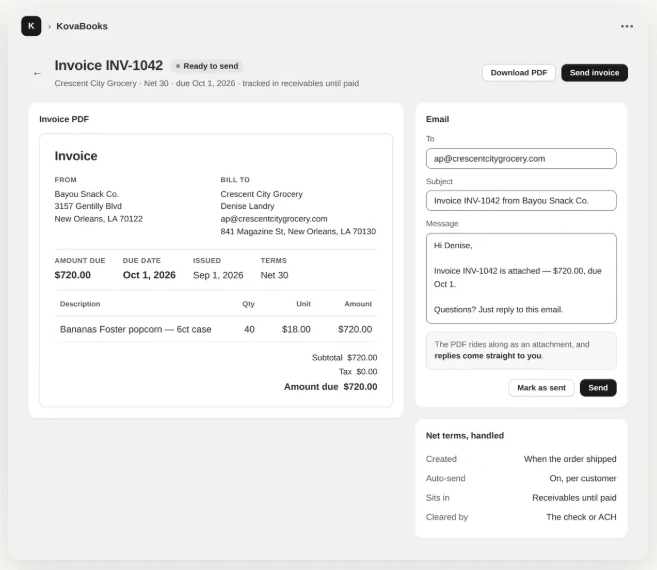Open the KovaBooks breadcrumb link
Screen dimensions: 657x570
click(x=82, y=26)
